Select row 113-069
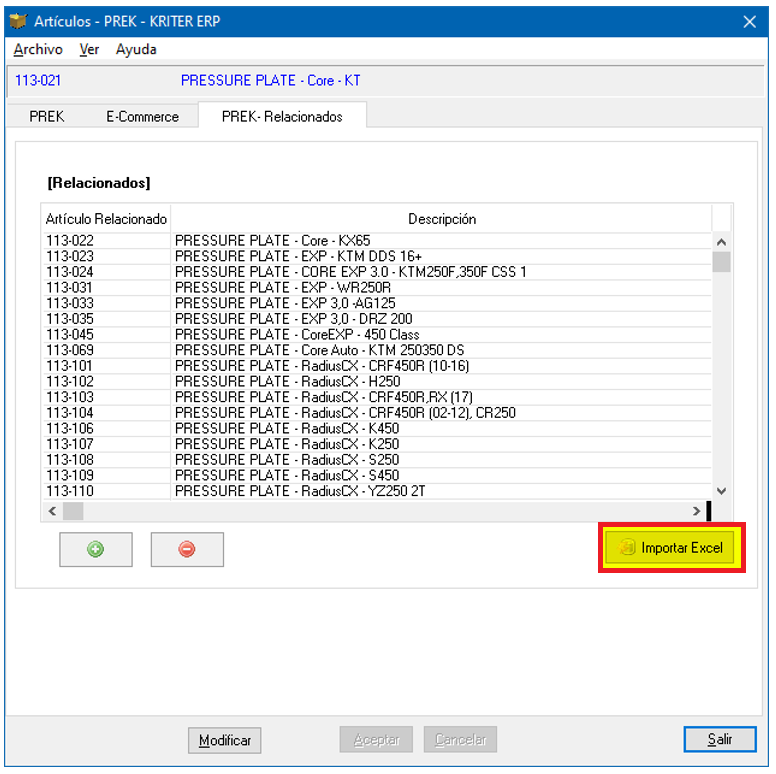 click(377, 350)
